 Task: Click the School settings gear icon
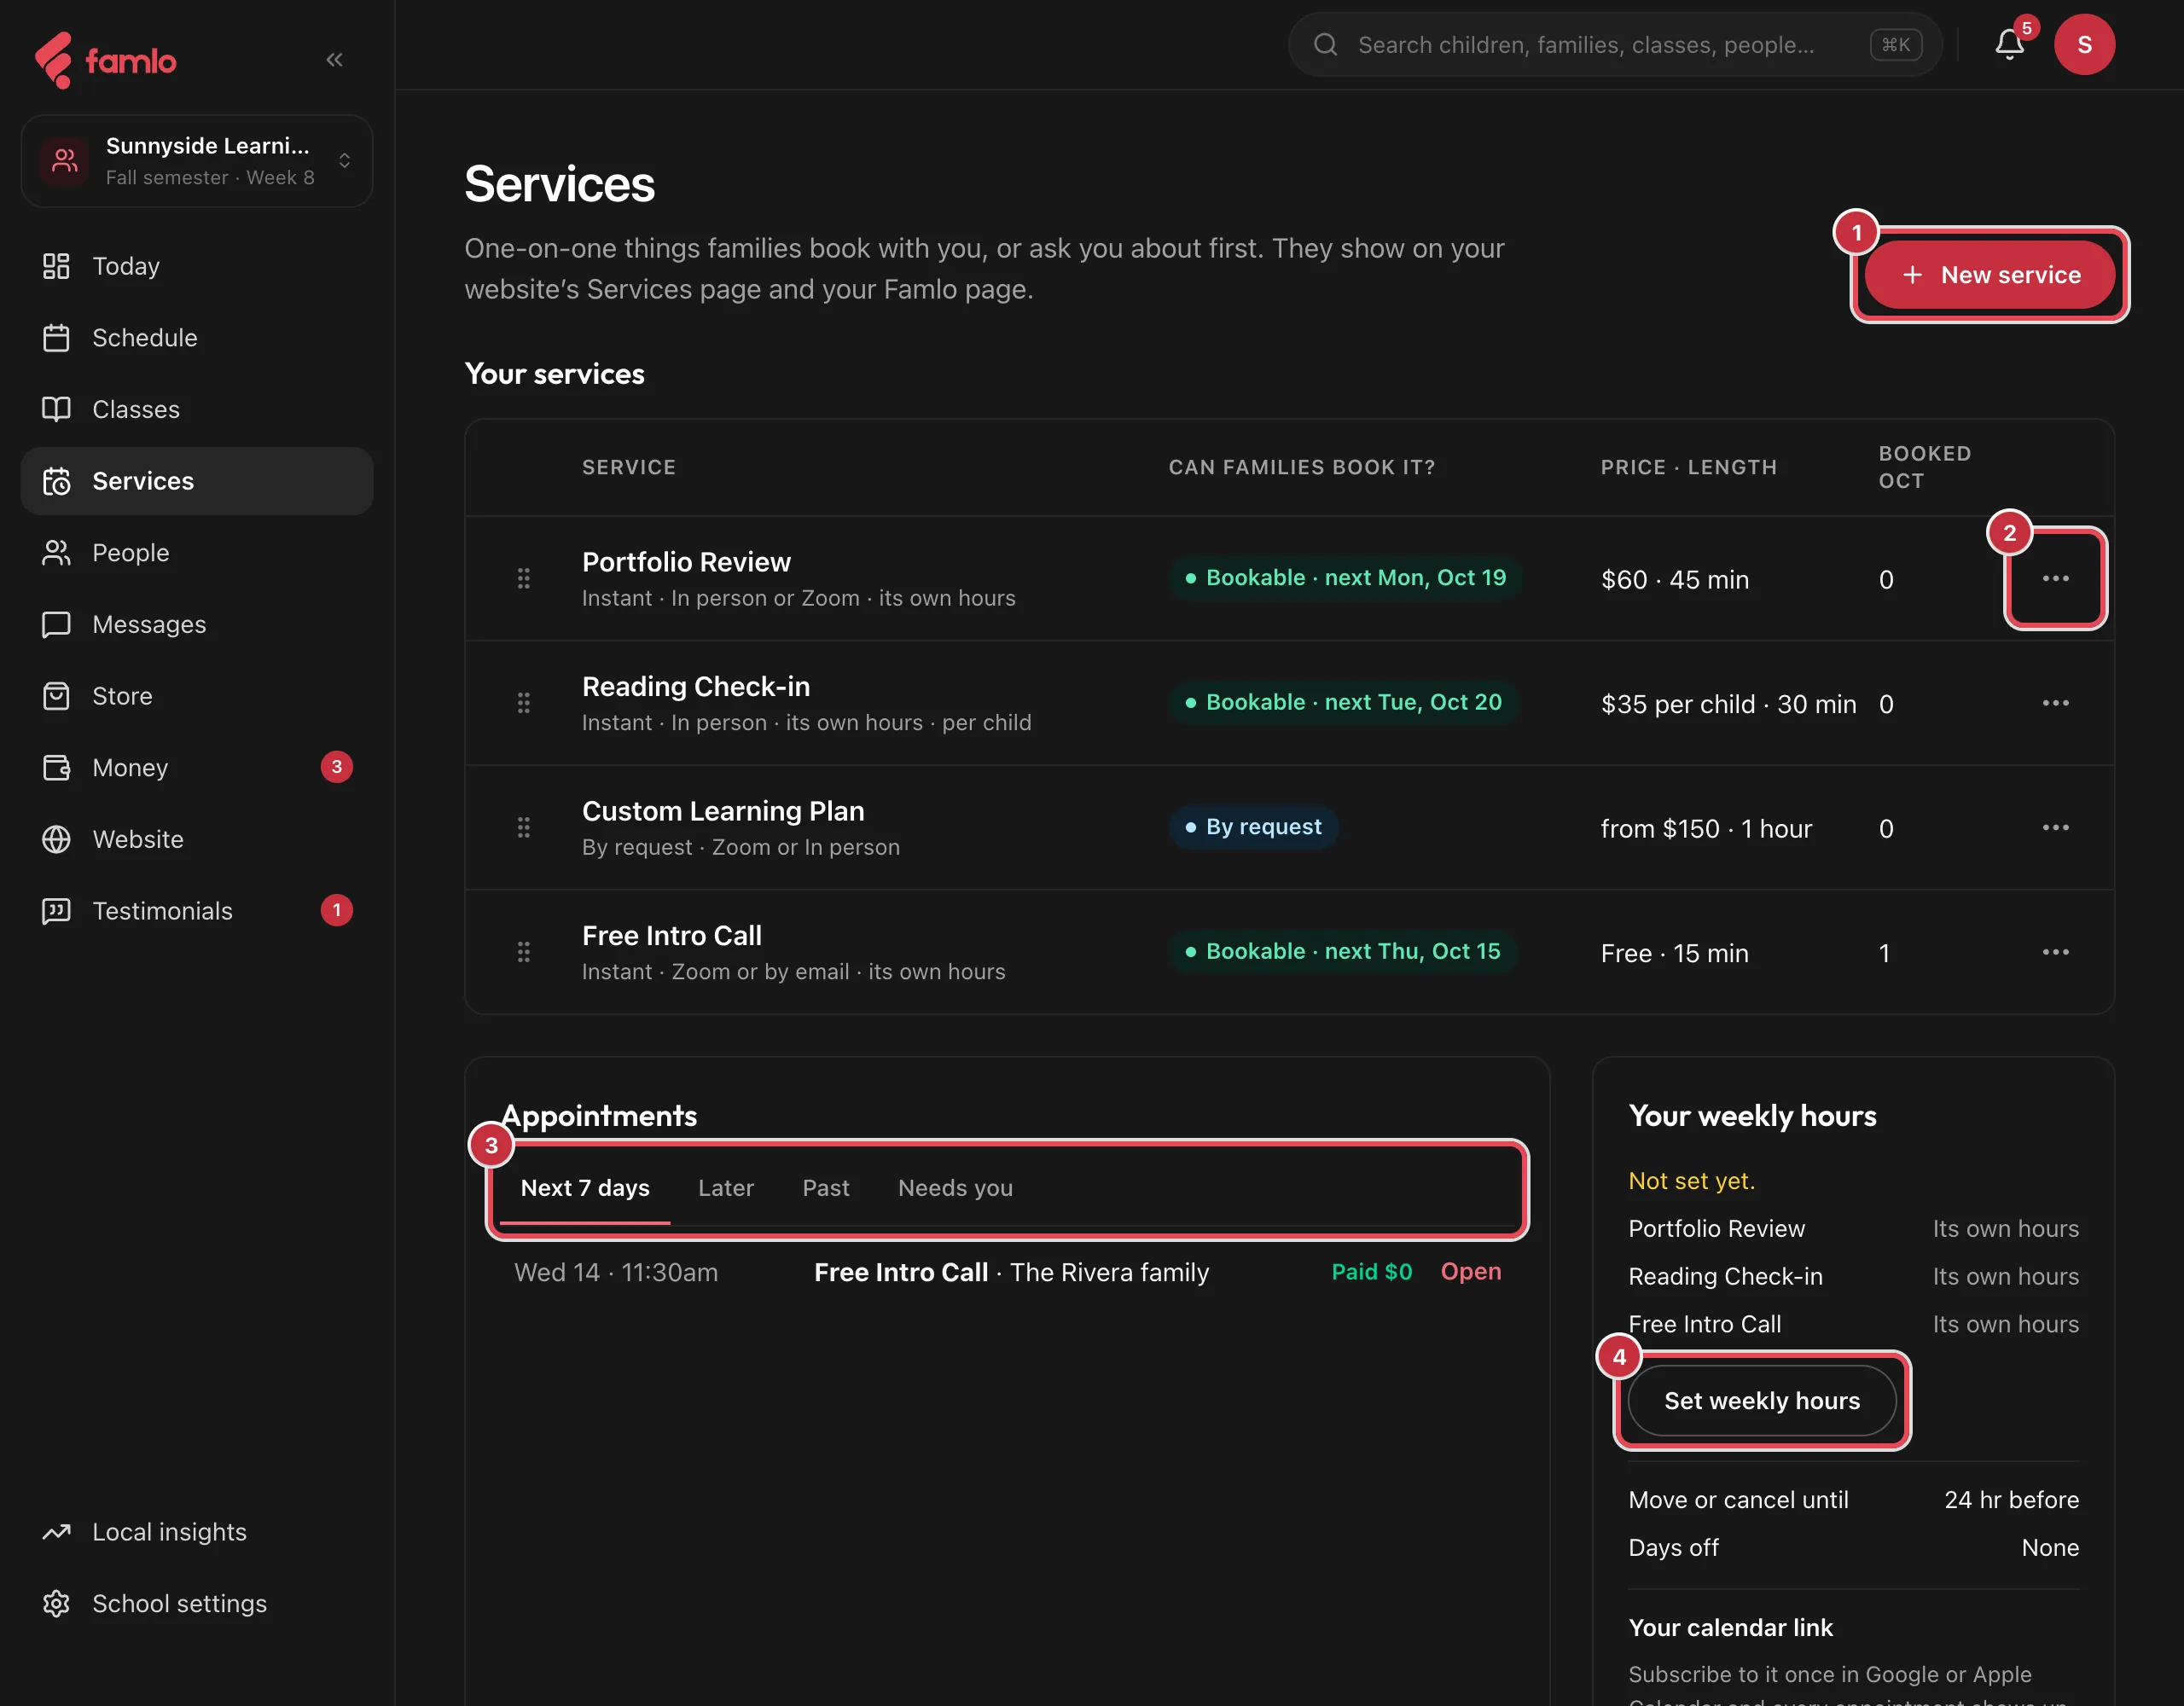point(56,1604)
